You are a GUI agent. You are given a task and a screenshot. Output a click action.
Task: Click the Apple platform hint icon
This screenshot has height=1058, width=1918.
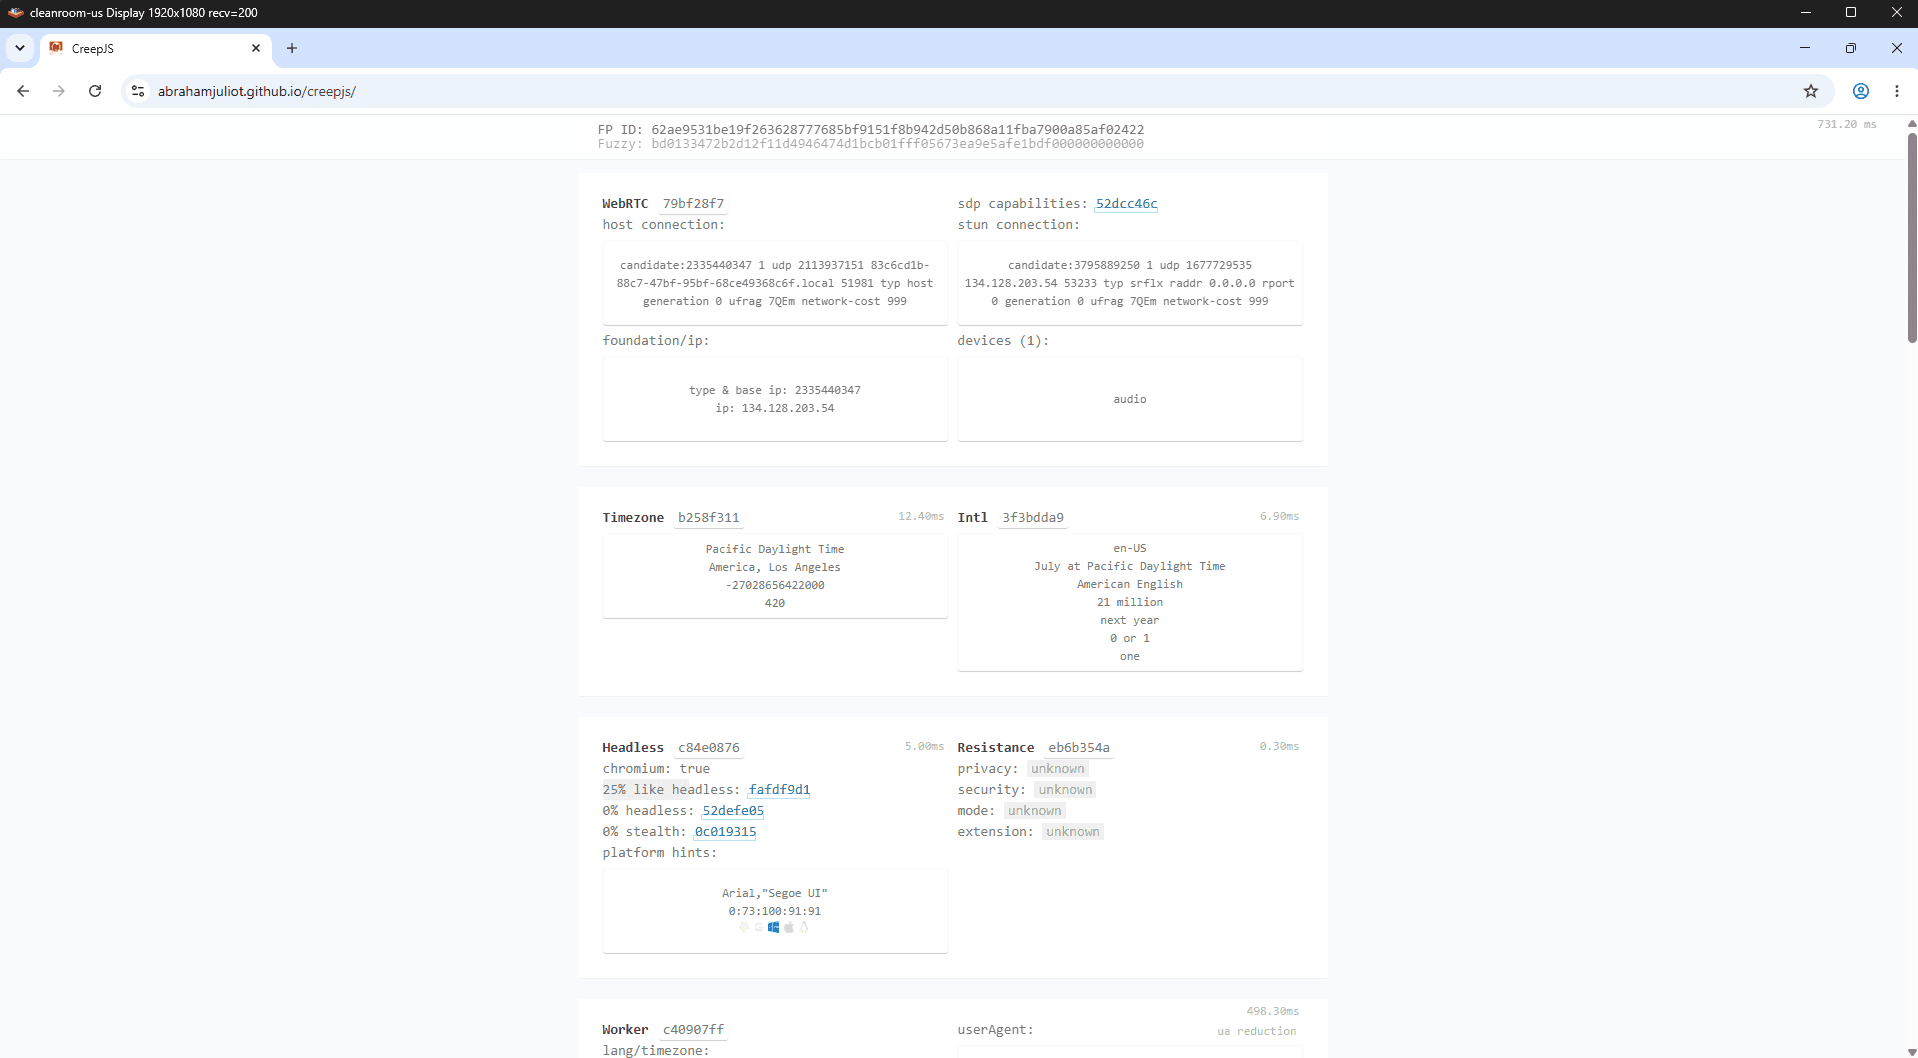click(x=789, y=927)
